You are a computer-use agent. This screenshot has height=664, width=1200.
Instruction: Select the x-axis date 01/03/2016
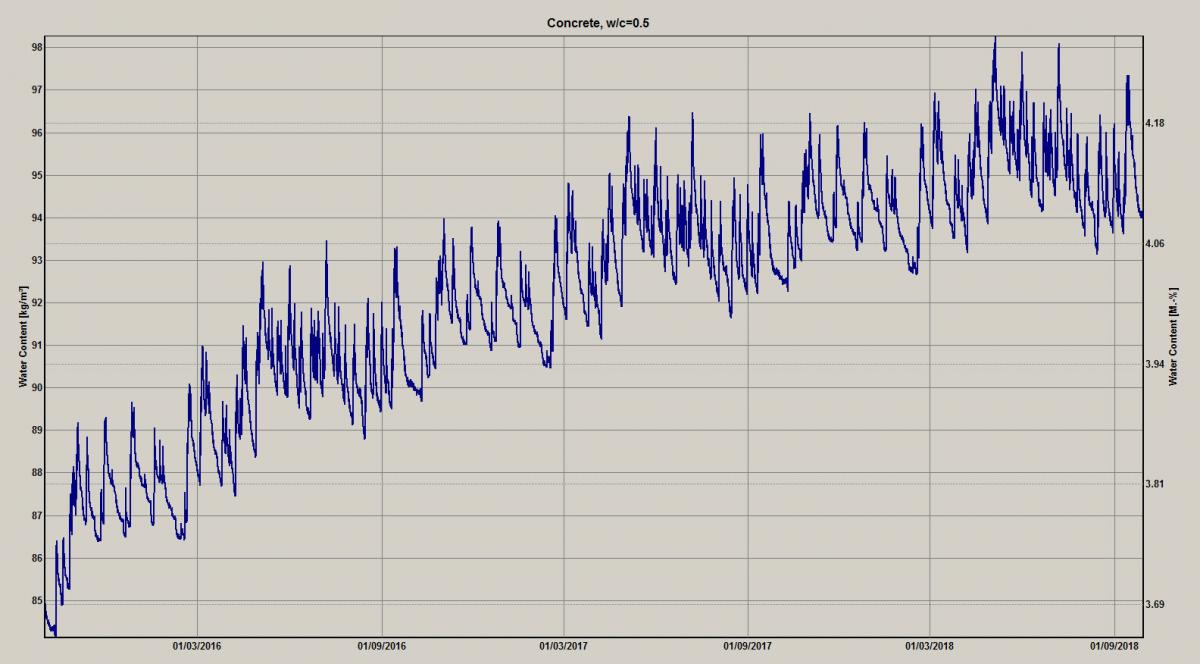(198, 647)
